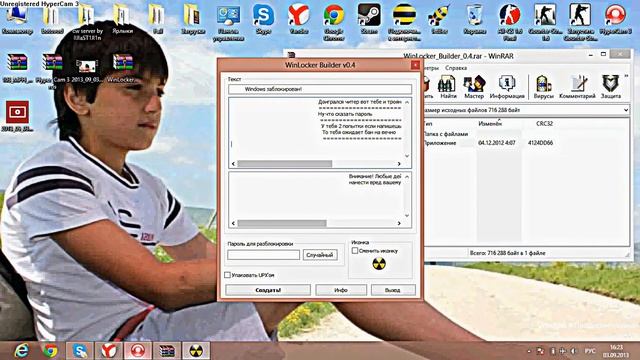Run the Вирусы scan in WinRAR
This screenshot has width=640, height=360.
(x=544, y=87)
